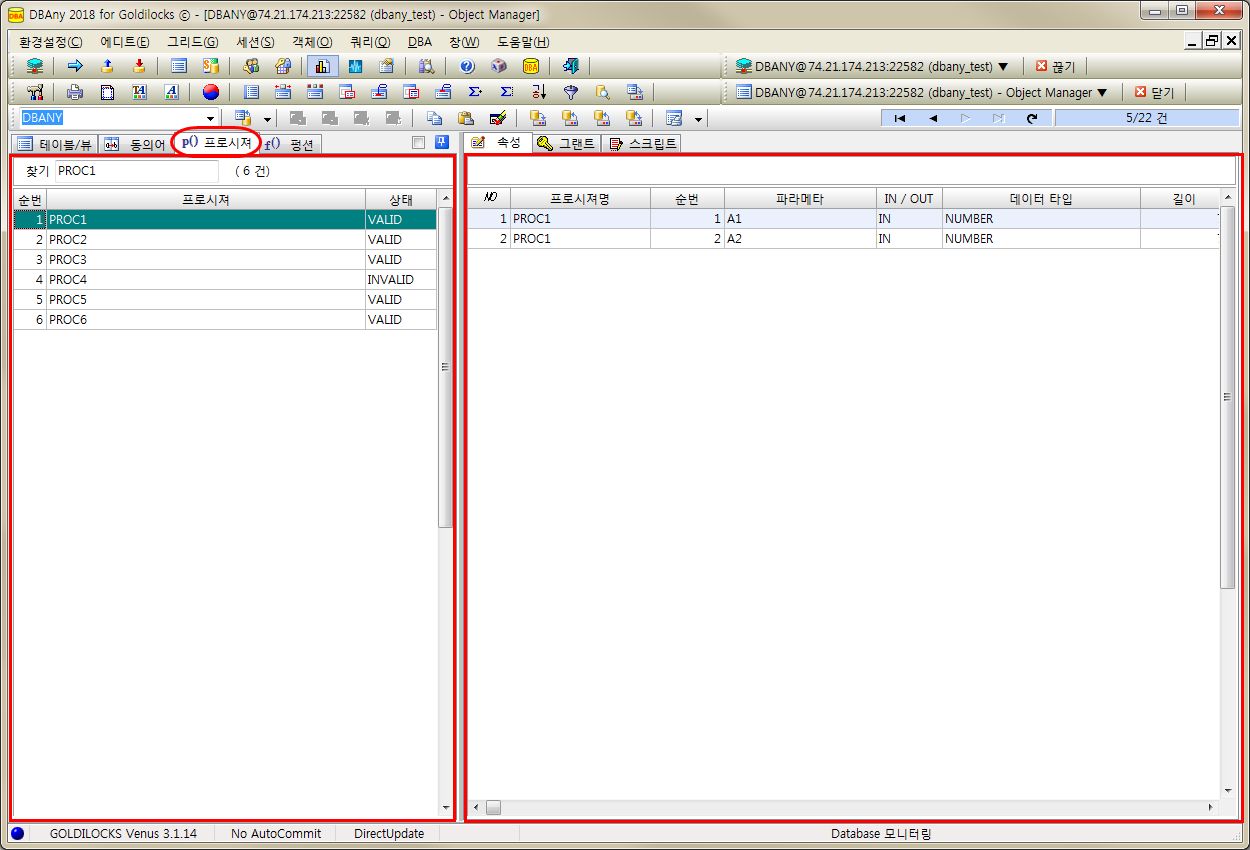Open the 도움말(H) menu
Viewport: 1250px width, 850px height.
coord(523,42)
